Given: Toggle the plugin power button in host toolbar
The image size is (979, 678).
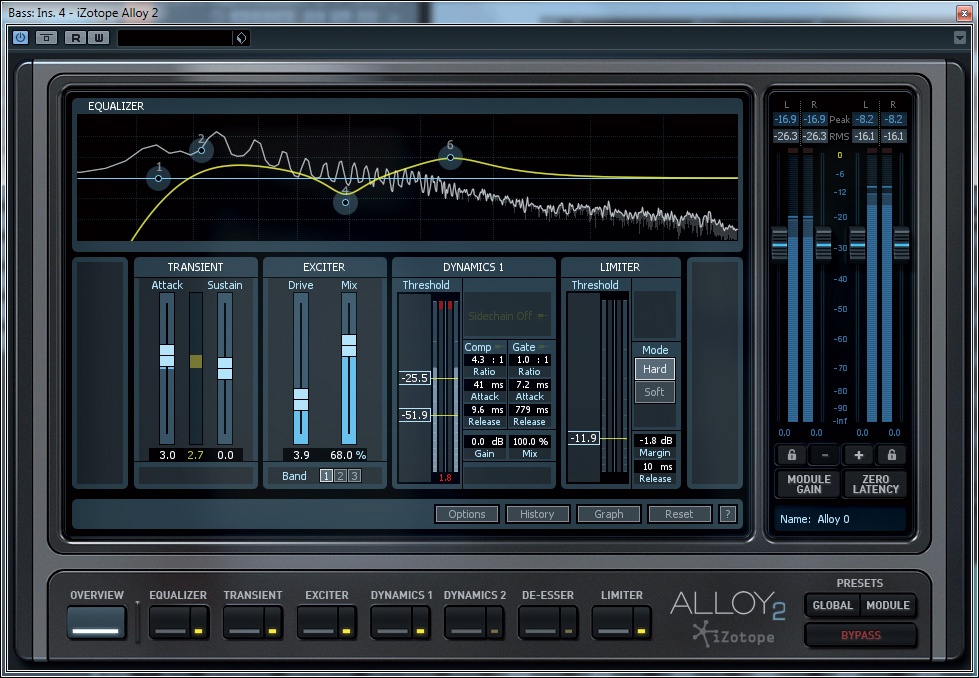Looking at the screenshot, I should [21, 37].
